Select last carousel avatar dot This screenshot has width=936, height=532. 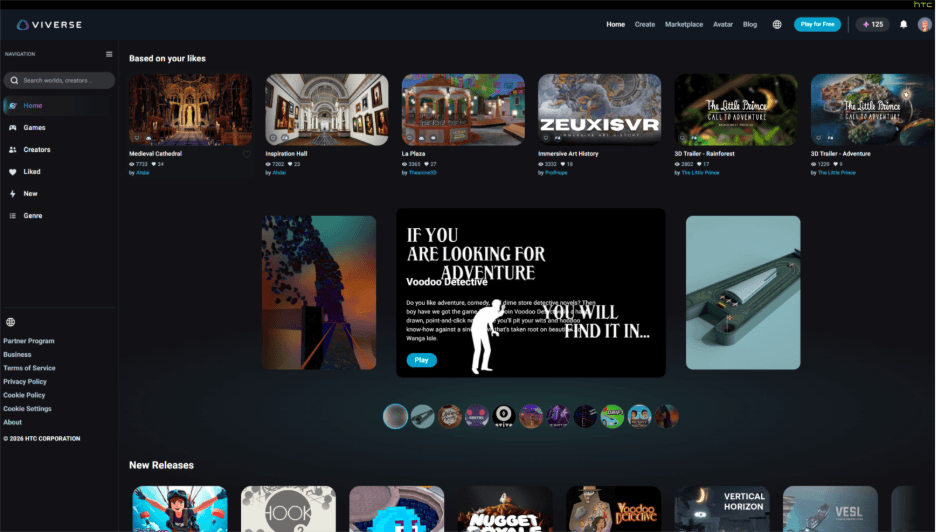coord(666,417)
